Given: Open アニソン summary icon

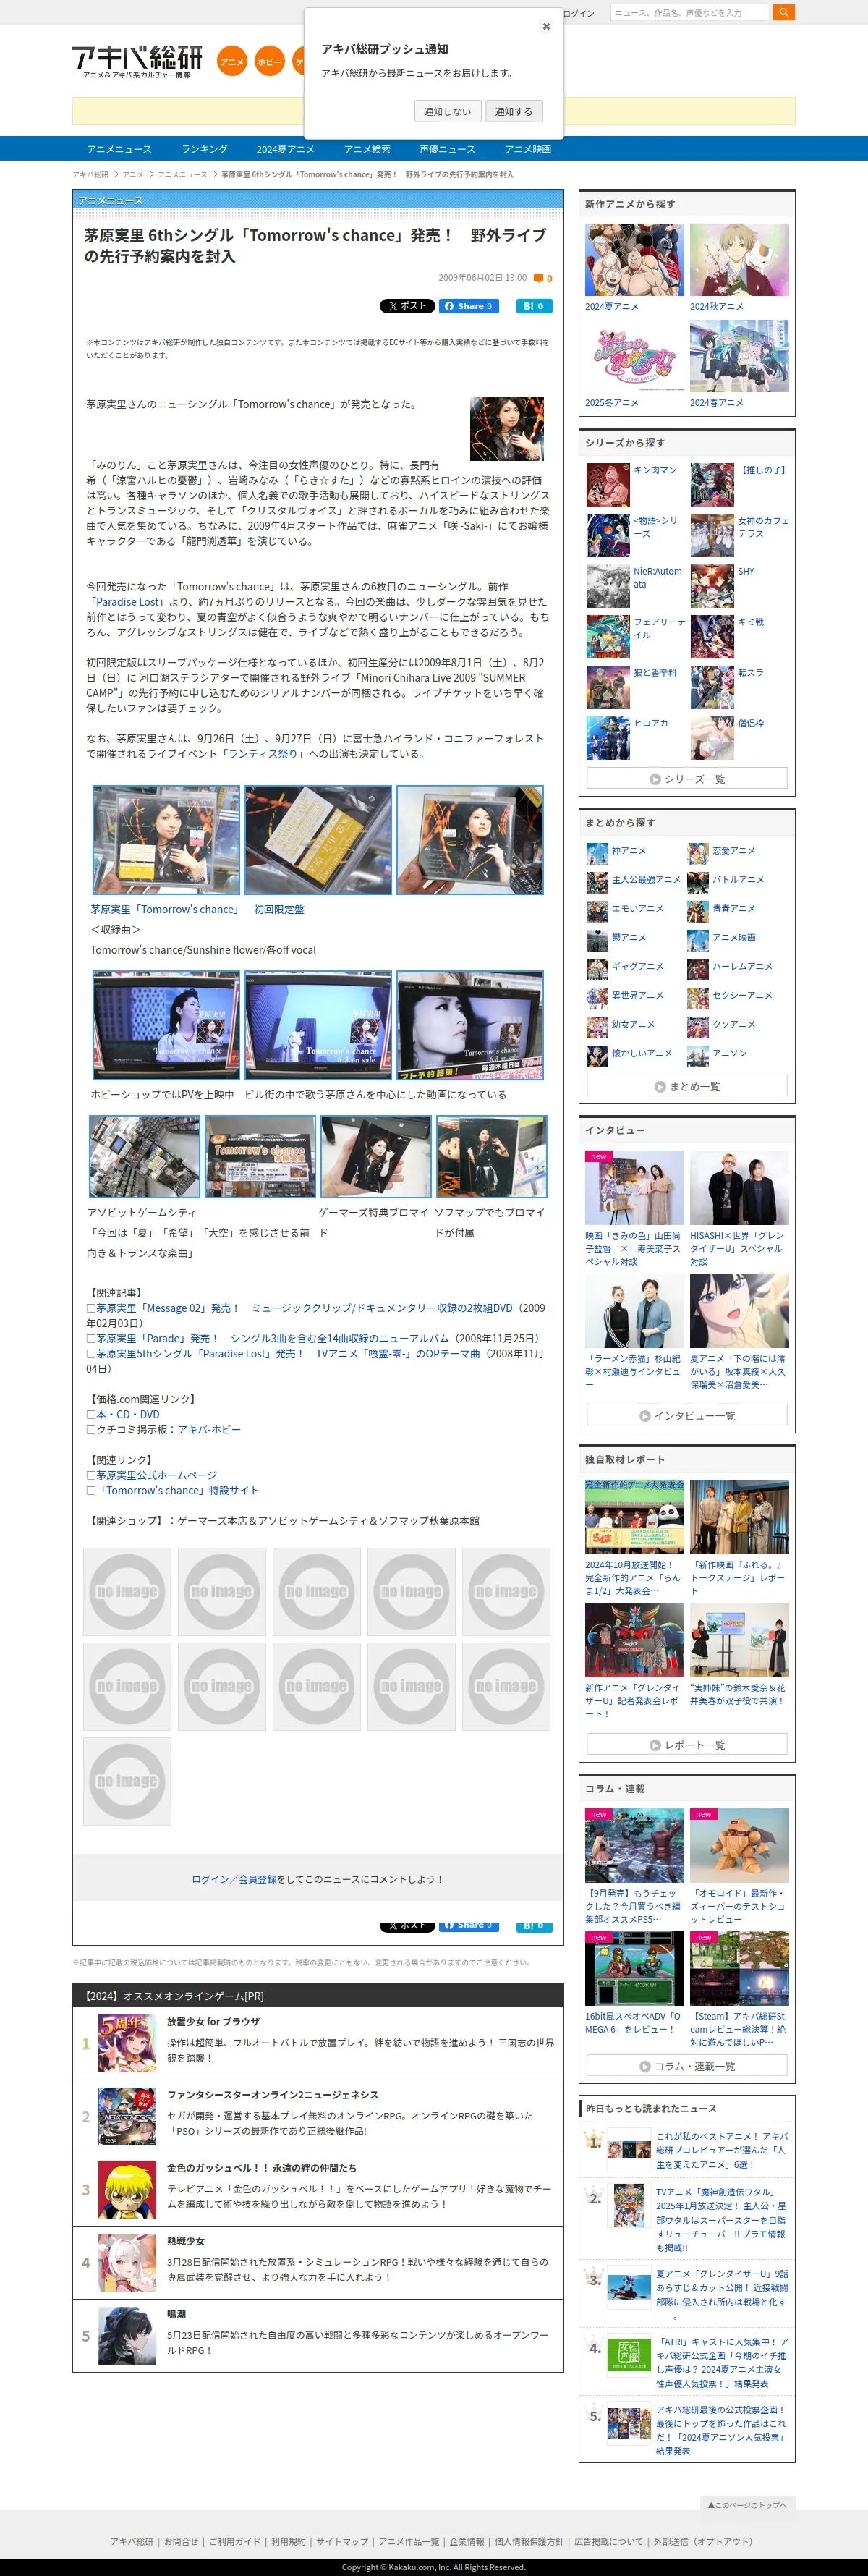Looking at the screenshot, I should pos(698,1056).
